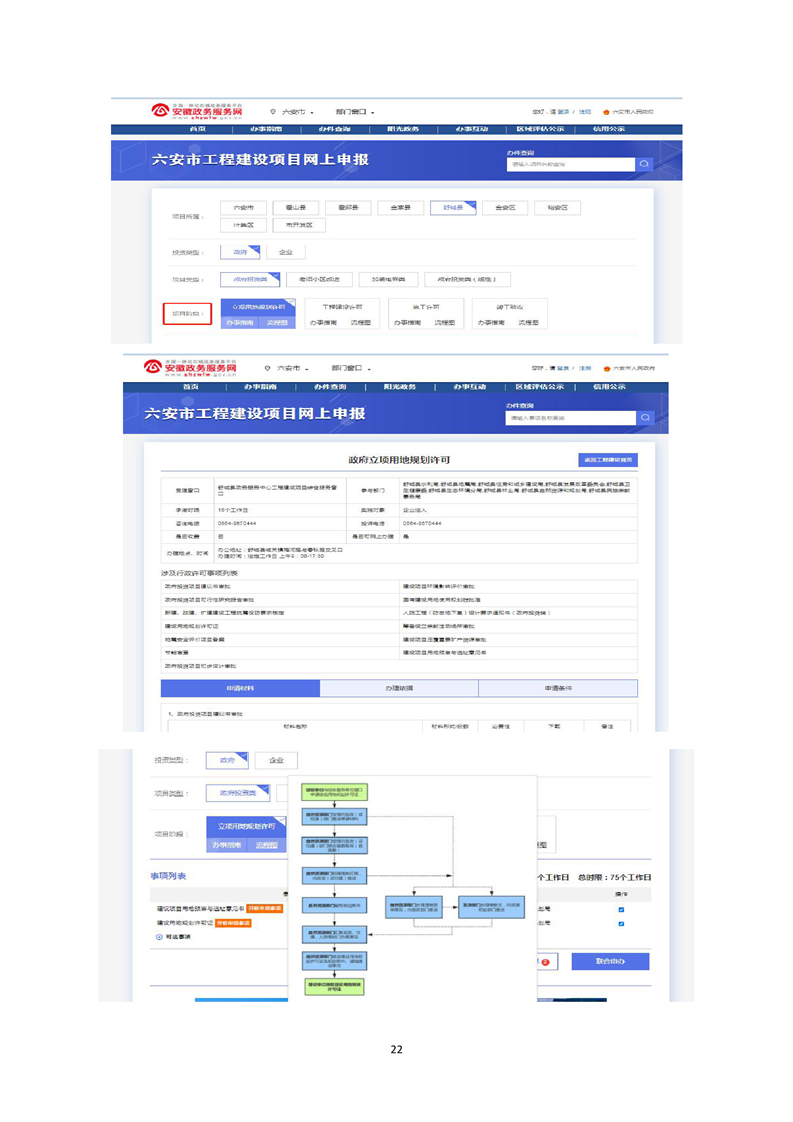Select 霍山县 under 项目所属

point(296,208)
